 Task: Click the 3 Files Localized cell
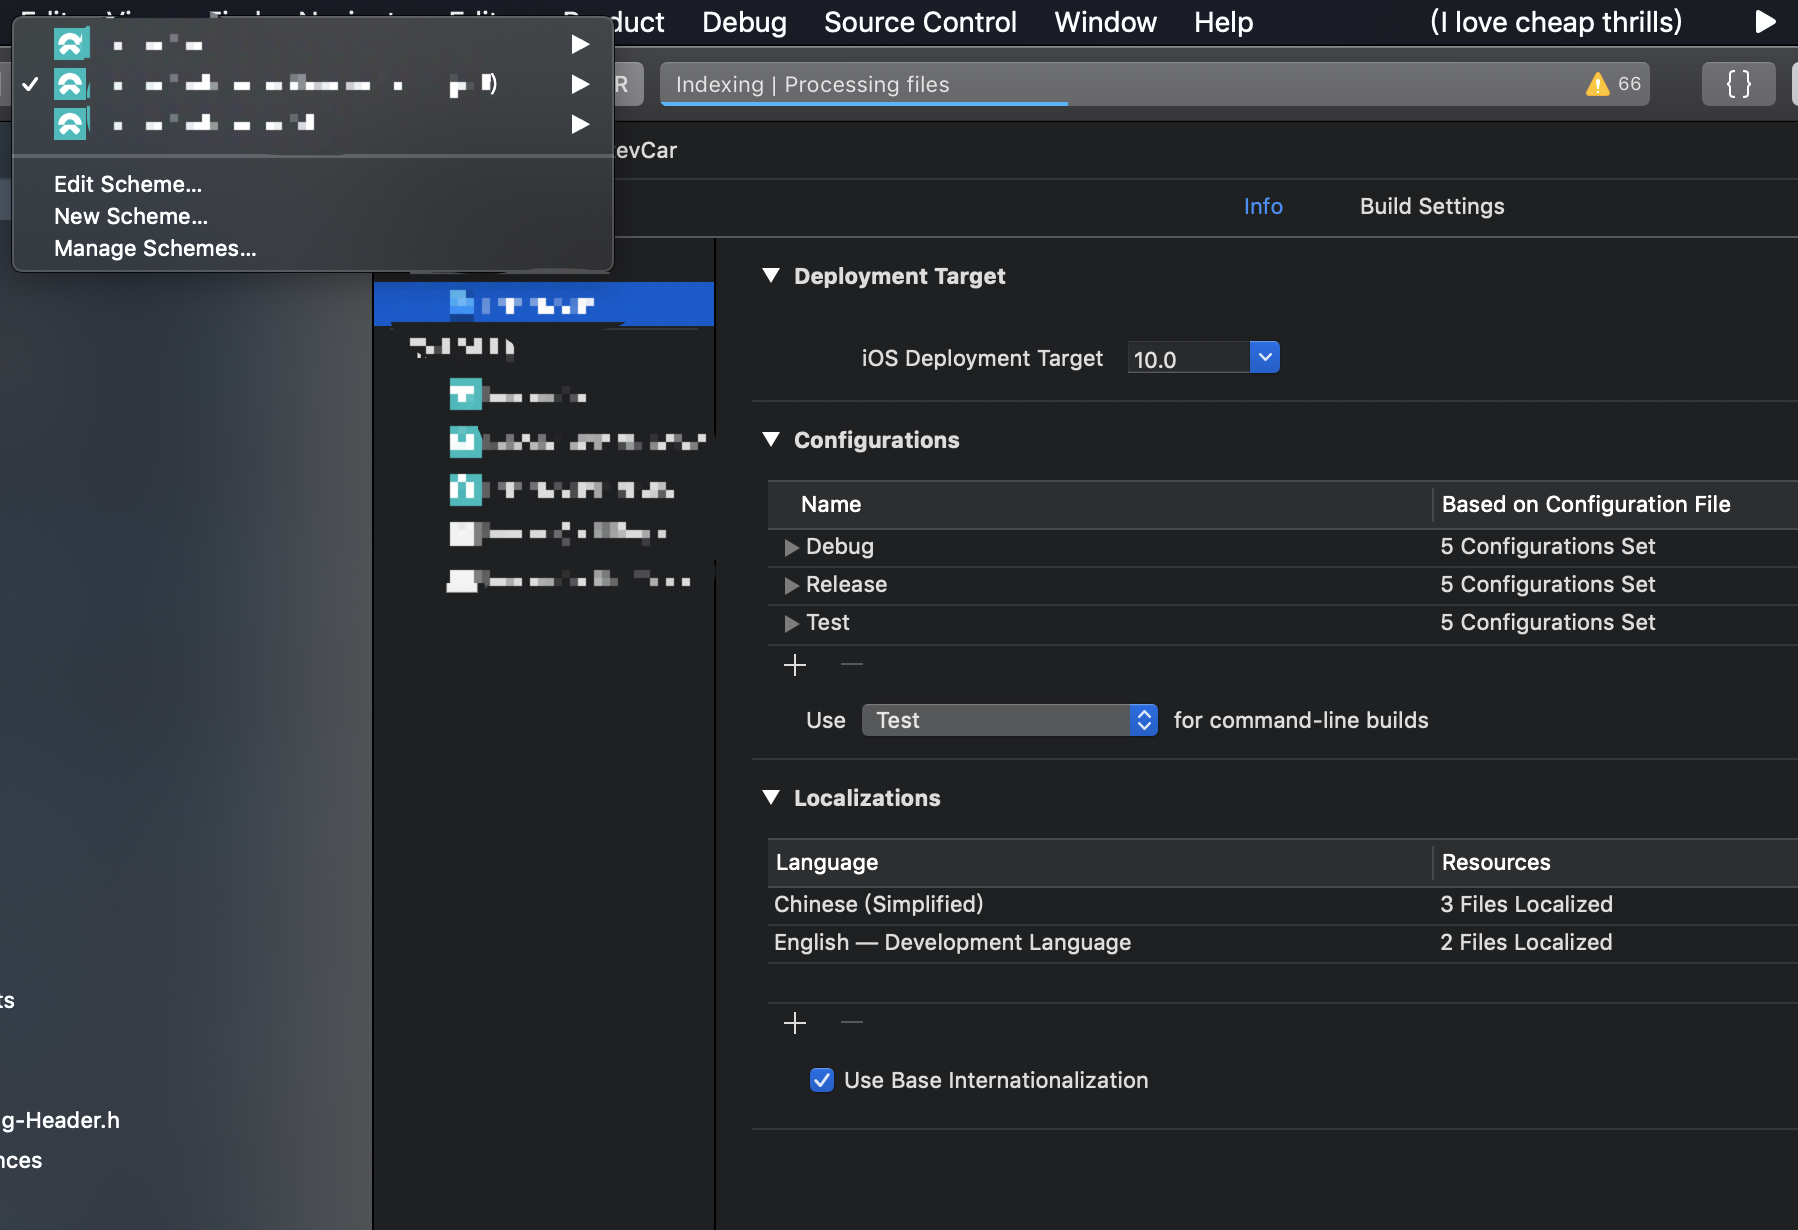coord(1526,905)
